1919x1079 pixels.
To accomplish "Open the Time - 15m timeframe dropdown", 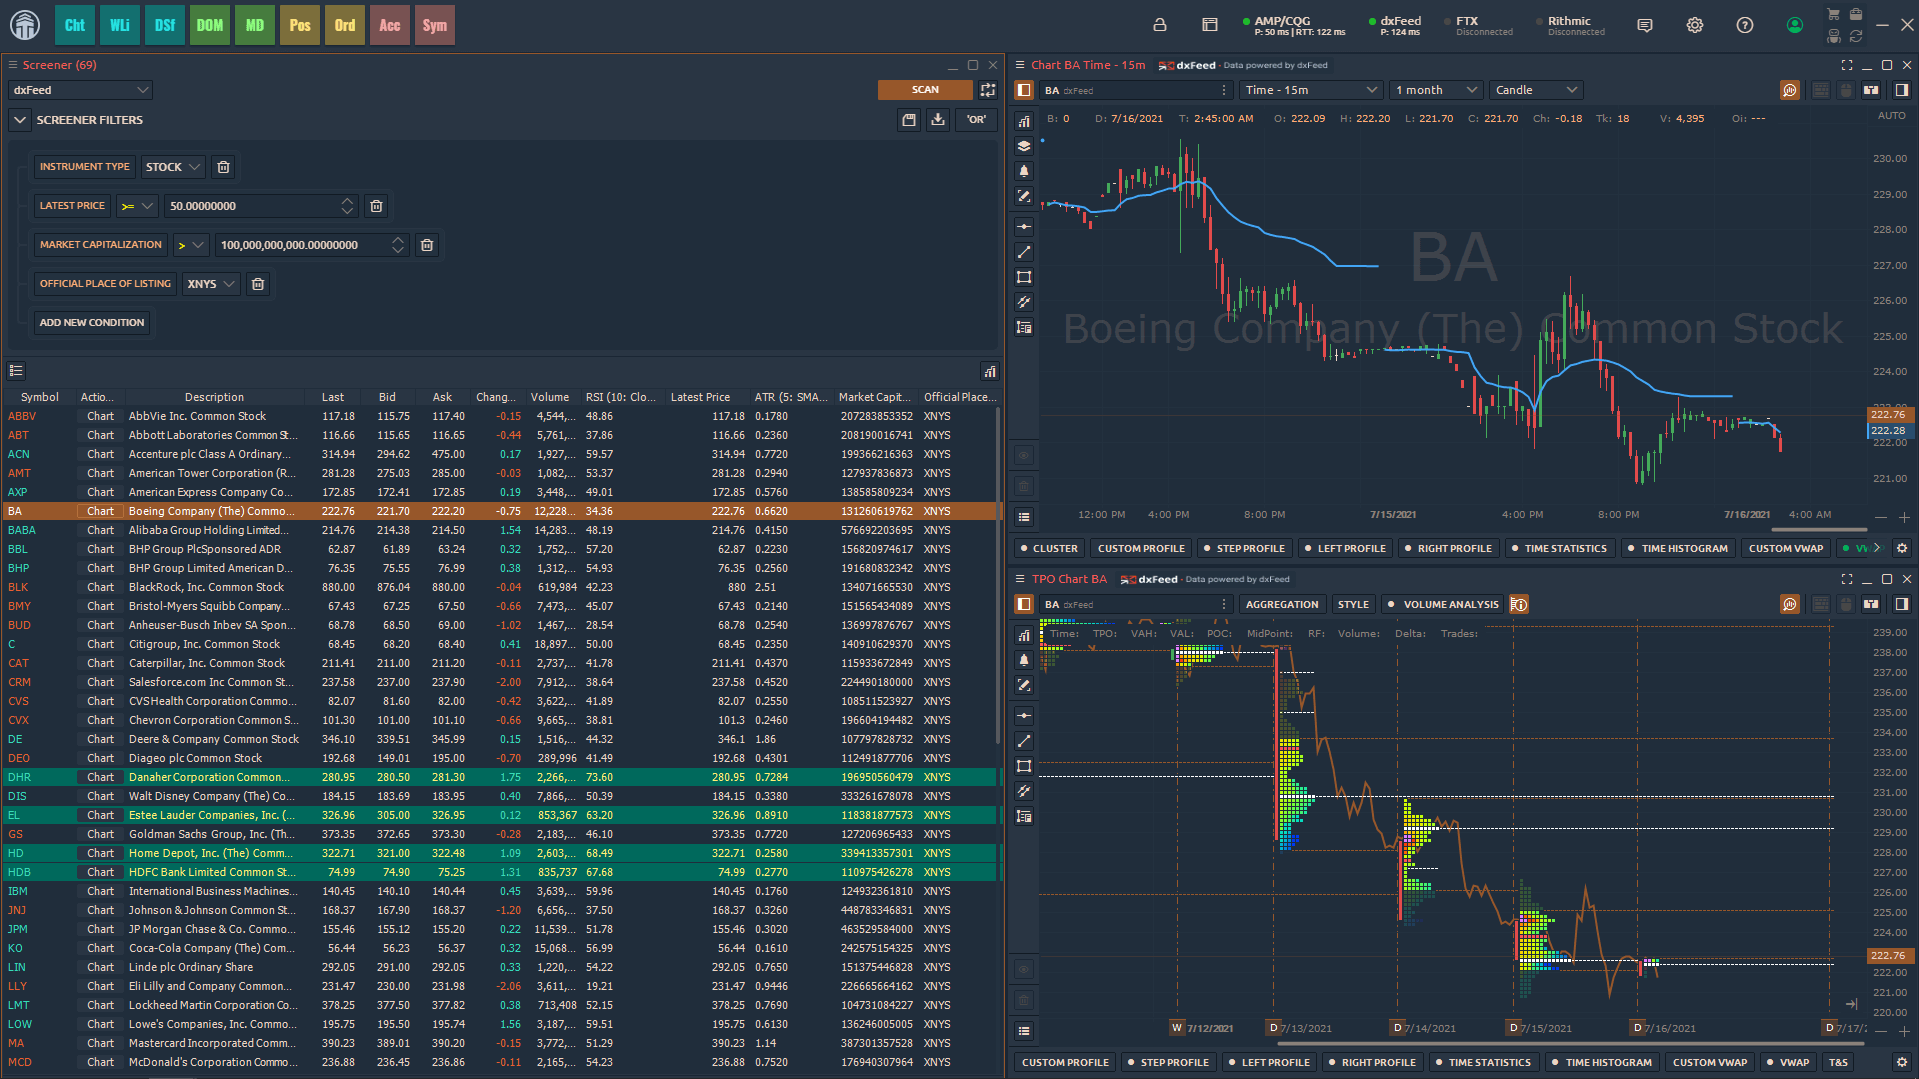I will pos(1311,90).
